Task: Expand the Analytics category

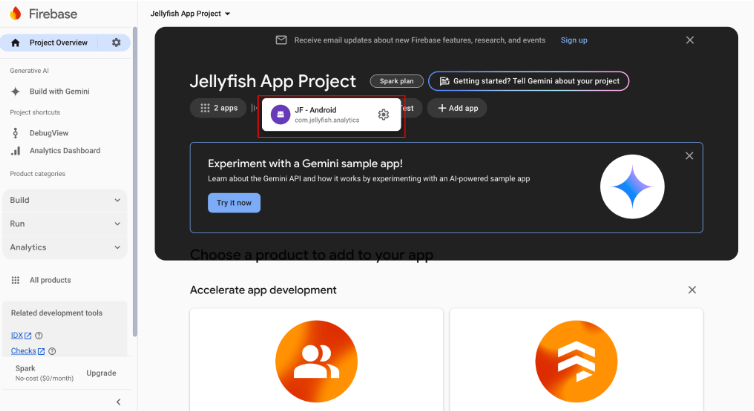Action: (x=65, y=247)
